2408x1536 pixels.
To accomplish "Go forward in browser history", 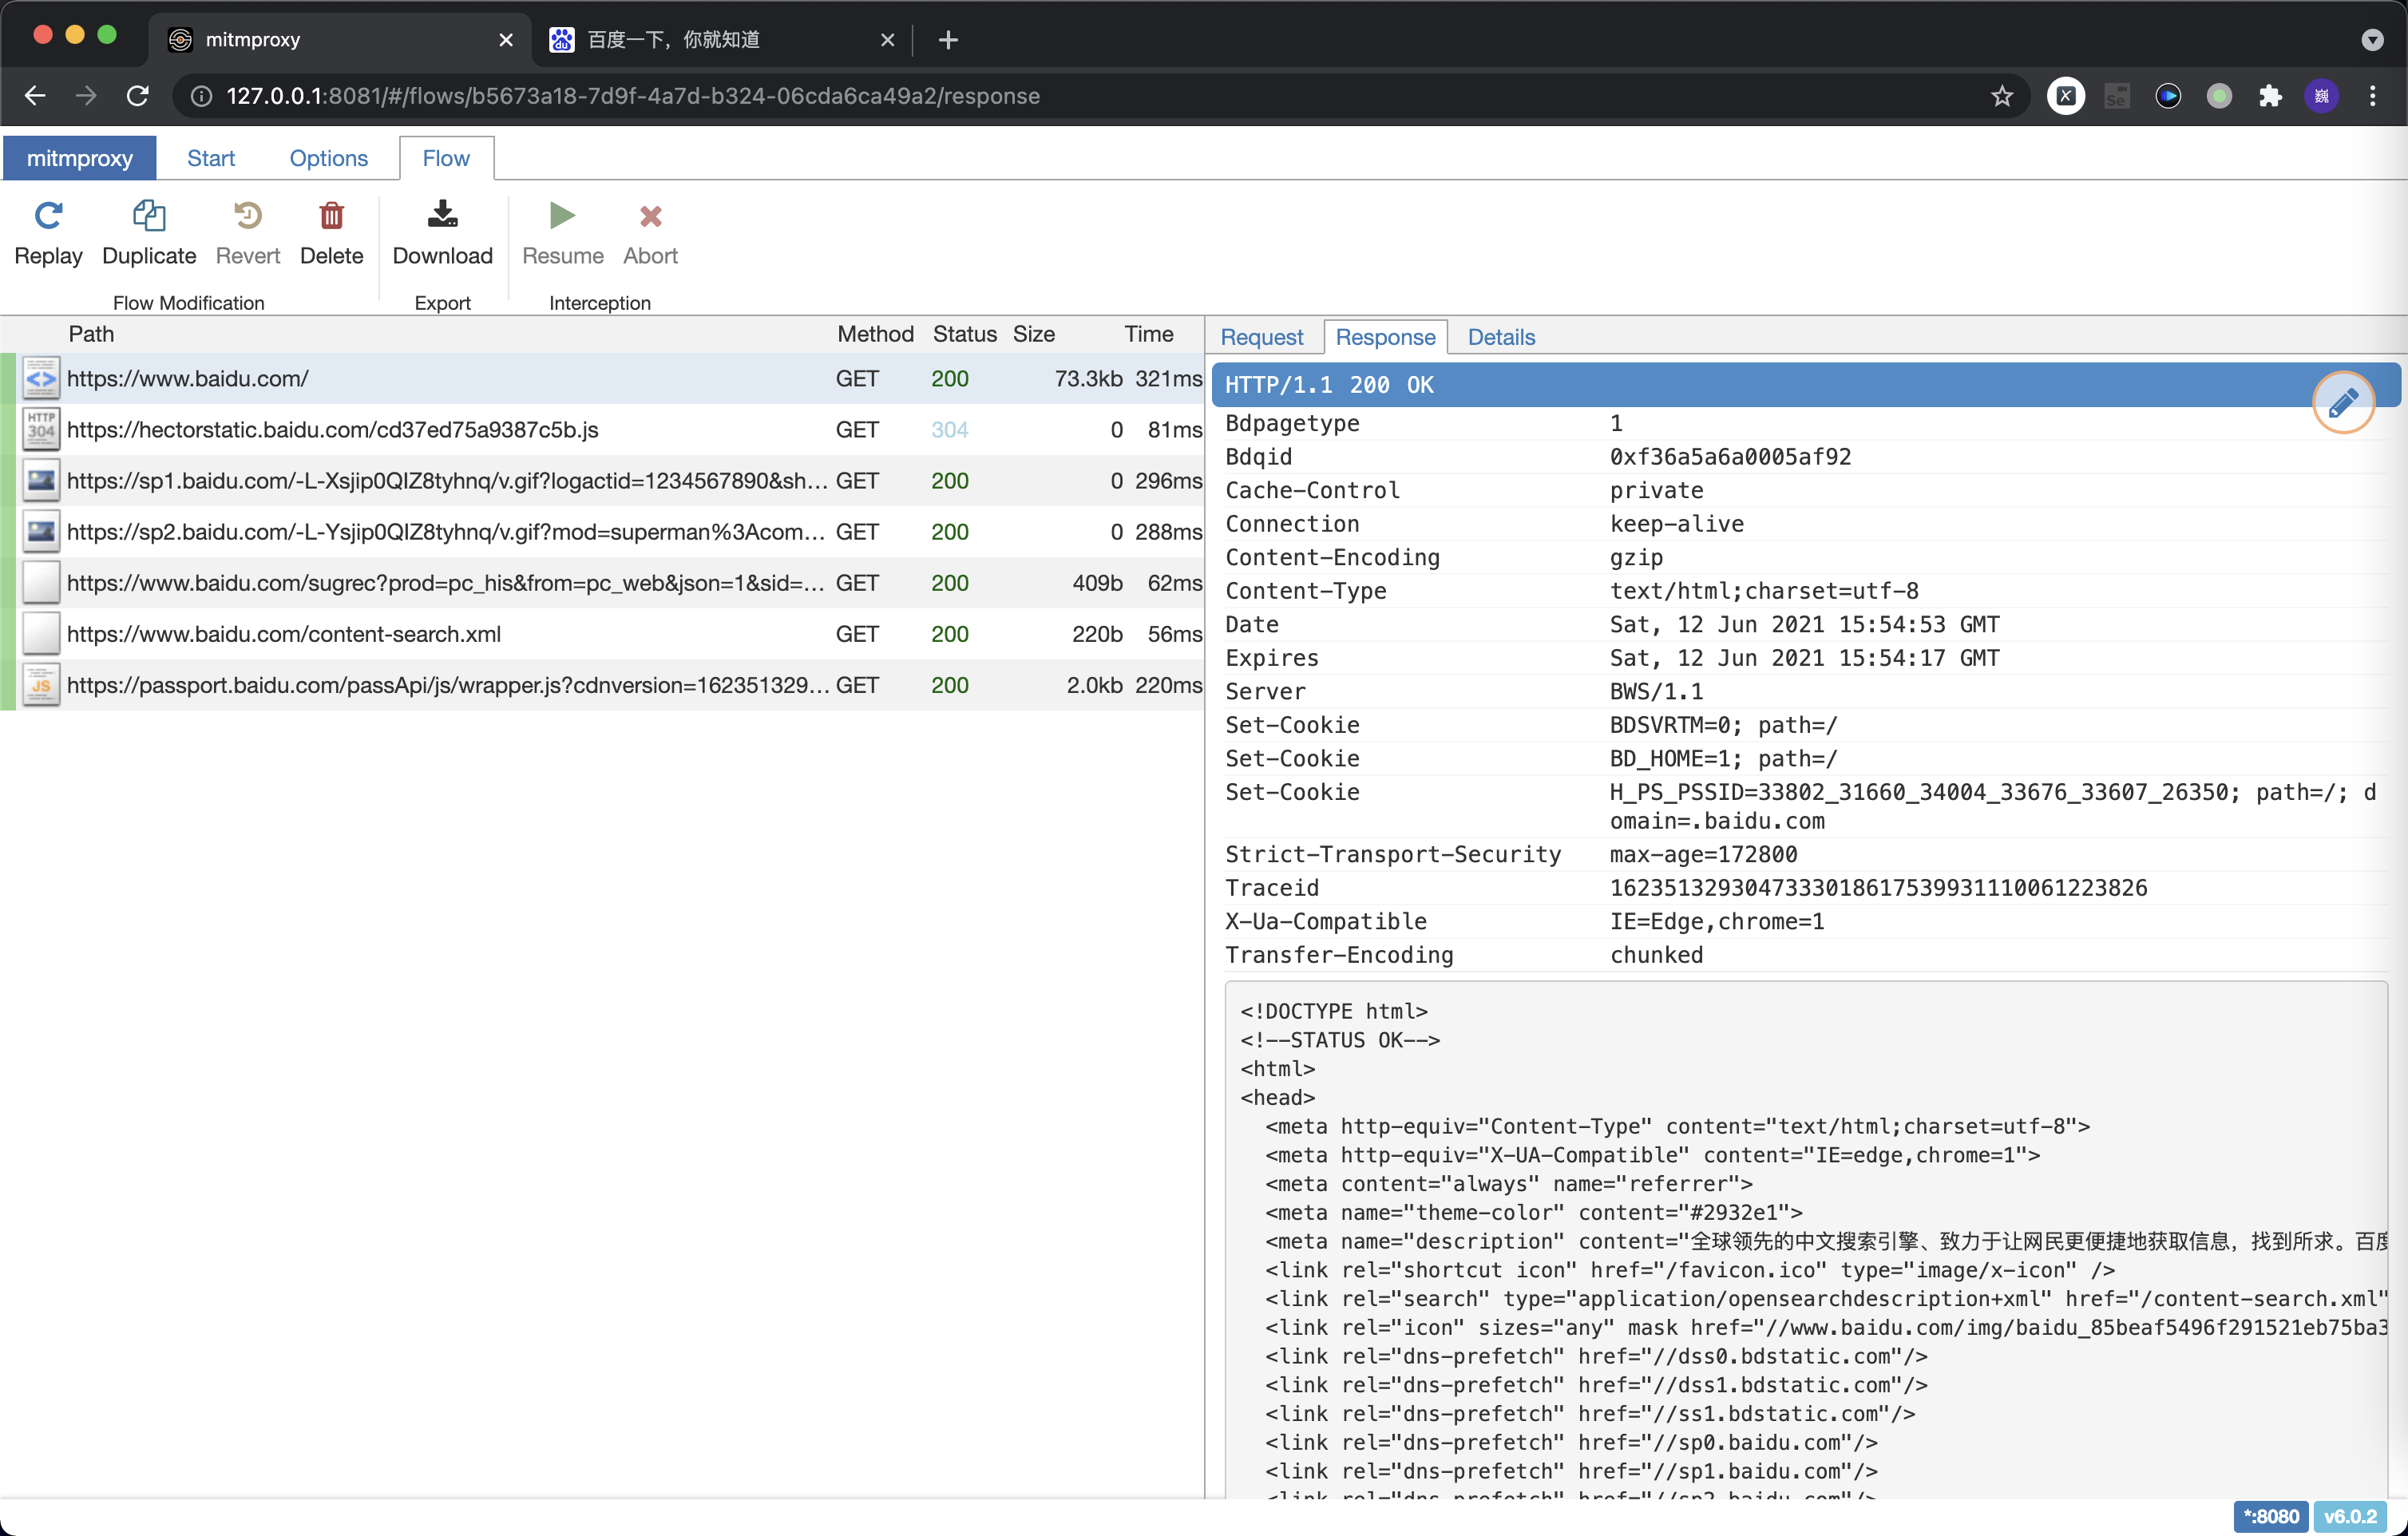I will 86,96.
